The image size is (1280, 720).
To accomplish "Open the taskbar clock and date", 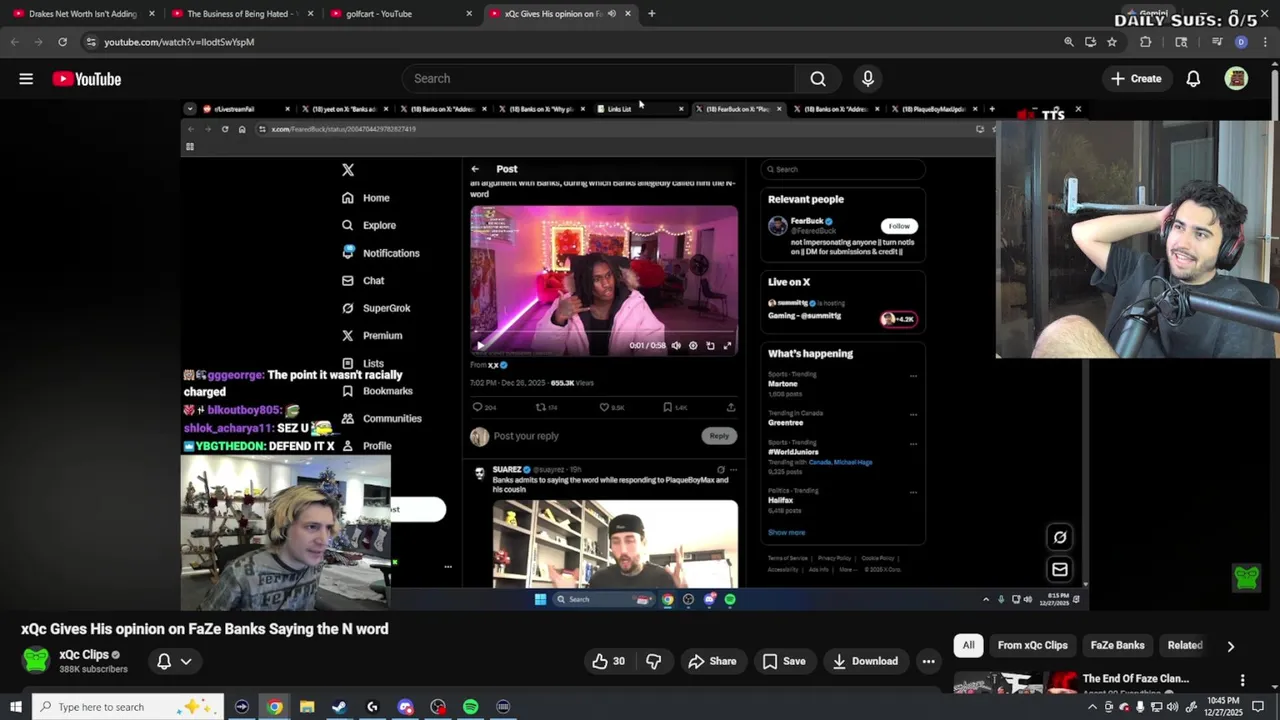I will click(x=1223, y=707).
